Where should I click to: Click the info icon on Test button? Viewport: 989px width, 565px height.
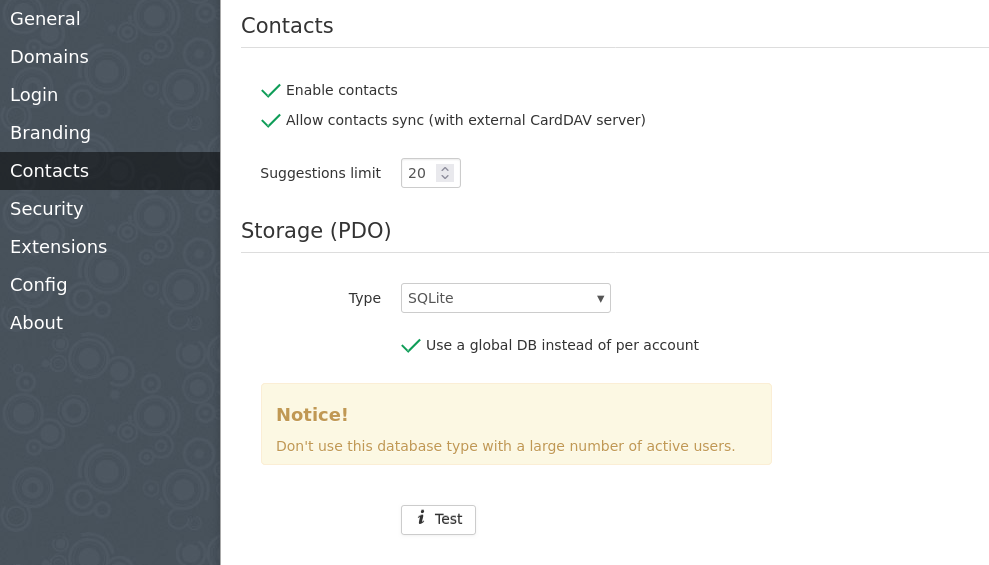point(421,518)
